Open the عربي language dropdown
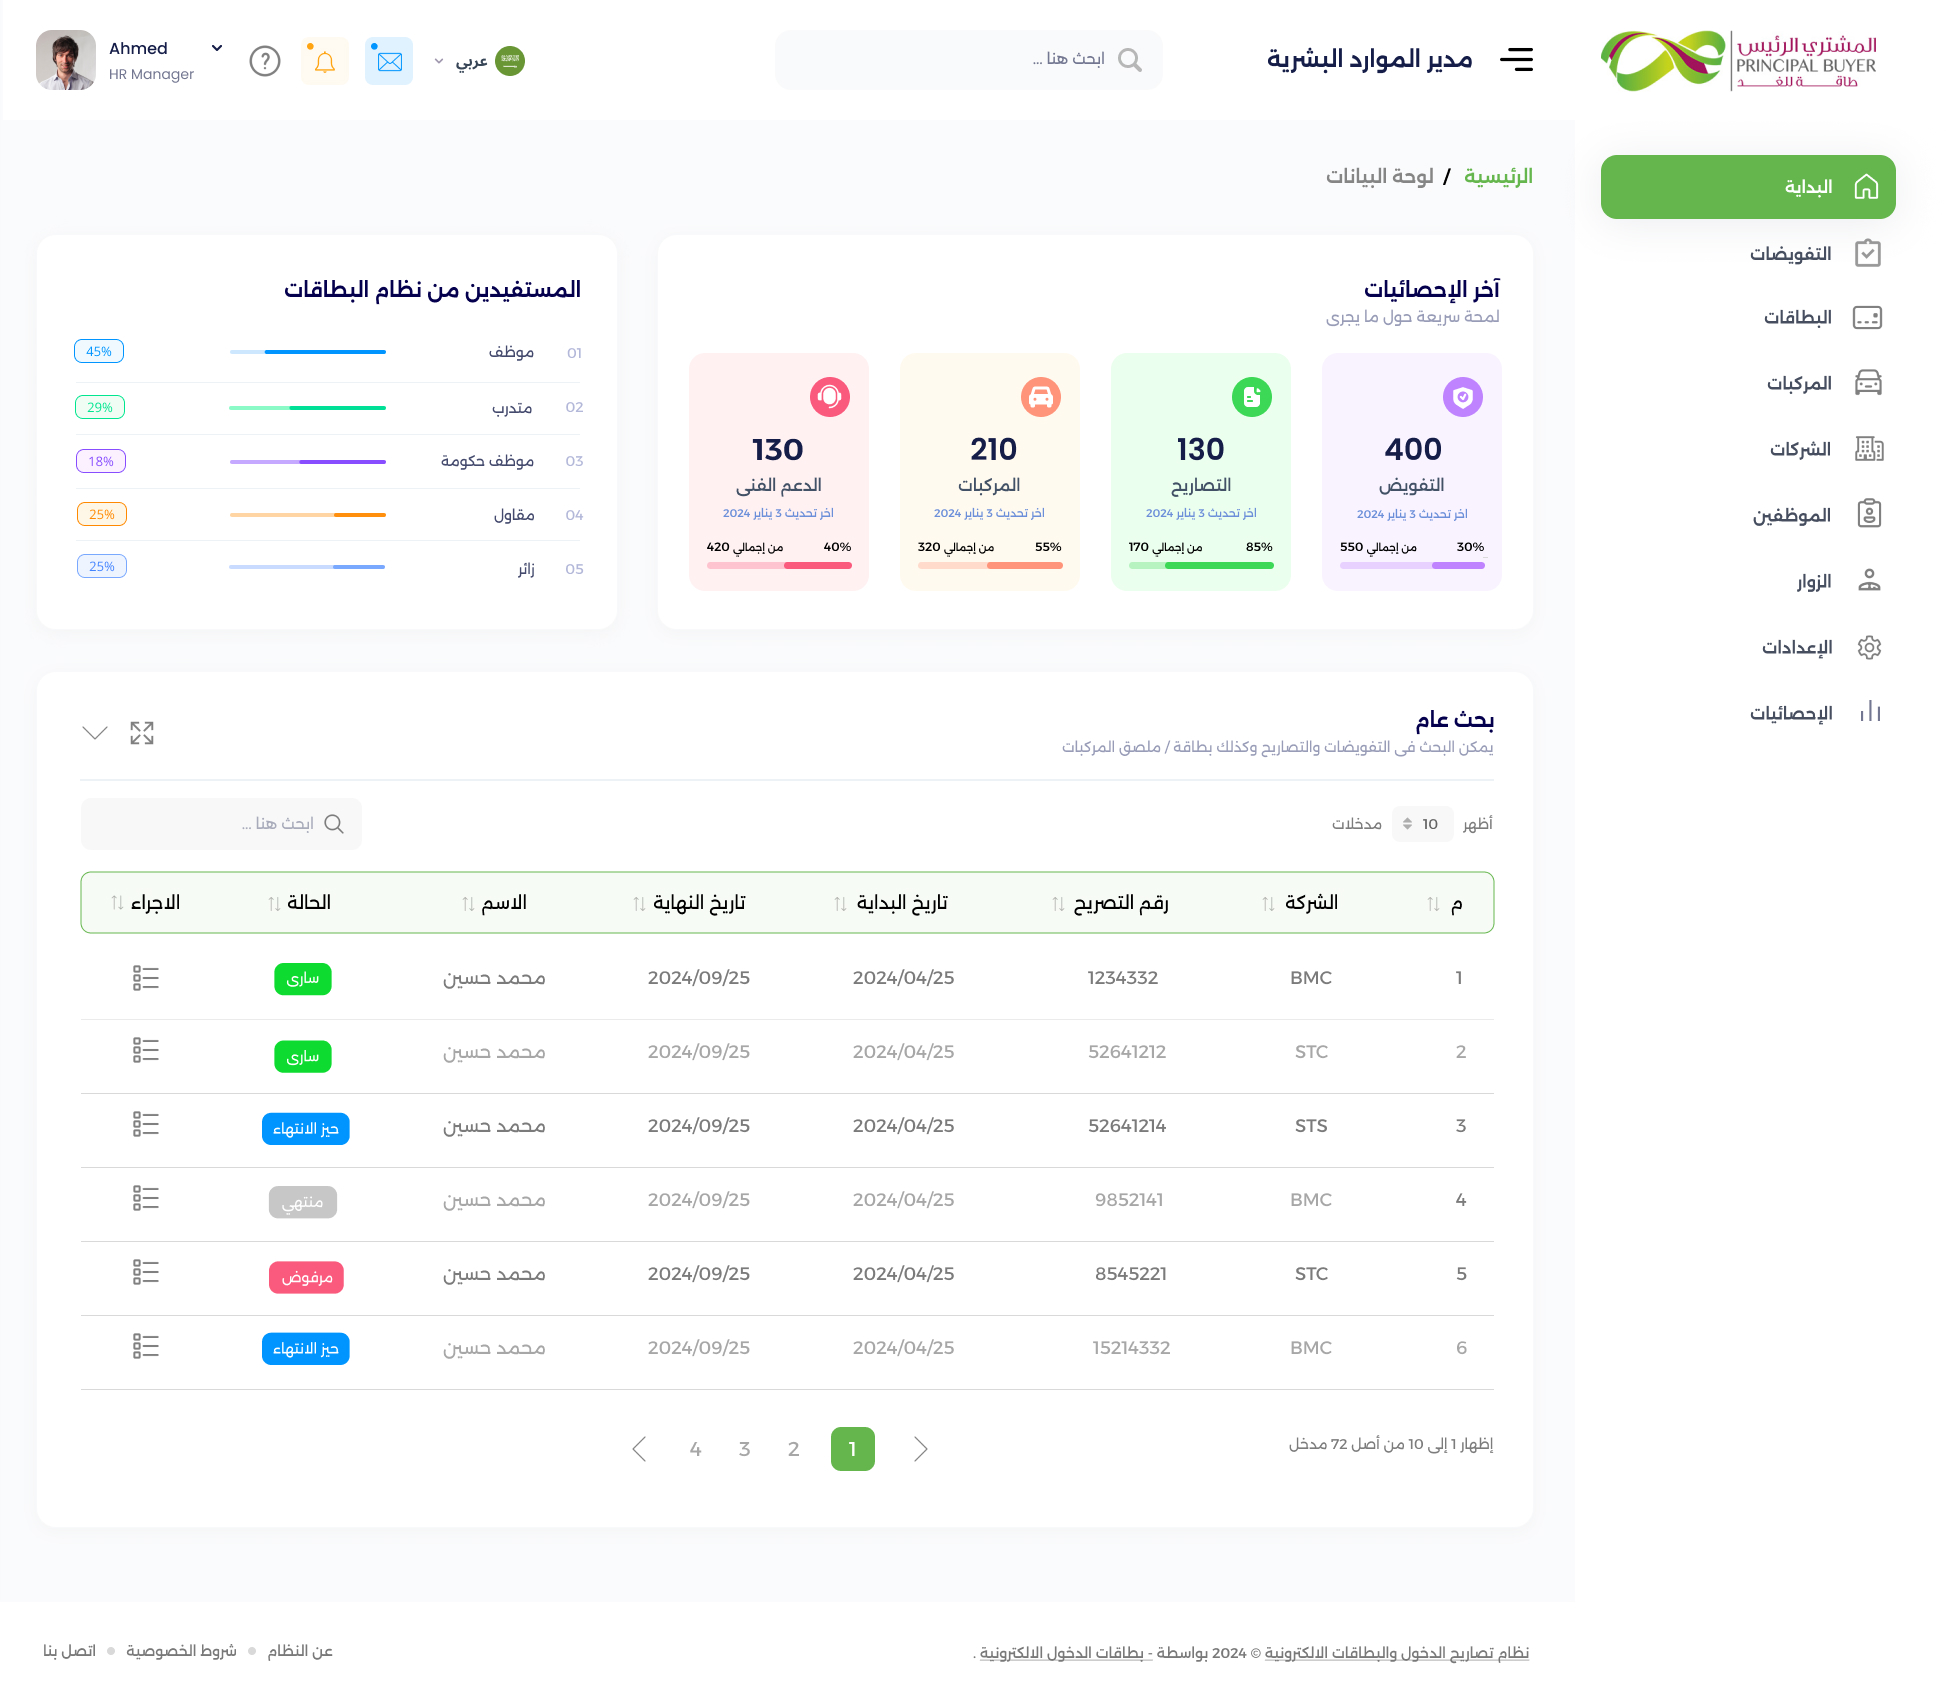1946x1703 pixels. 480,61
